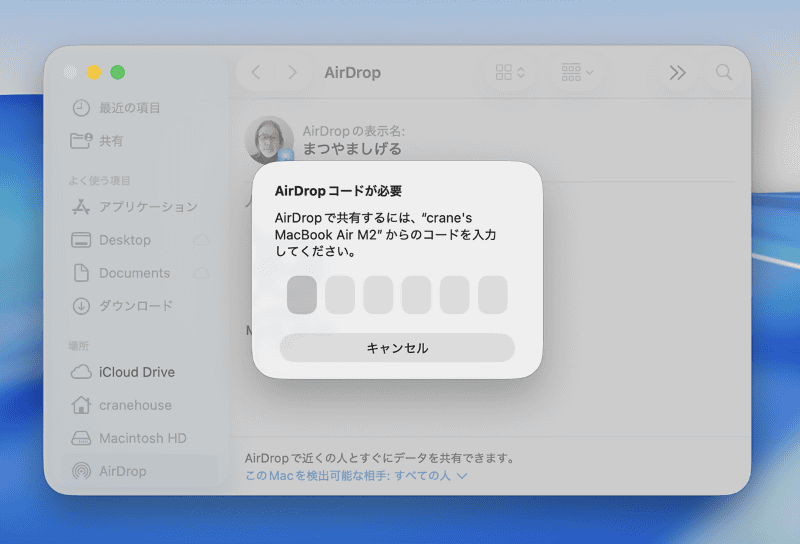
Task: Click the fifth AirDrop code digit box
Action: (455, 295)
